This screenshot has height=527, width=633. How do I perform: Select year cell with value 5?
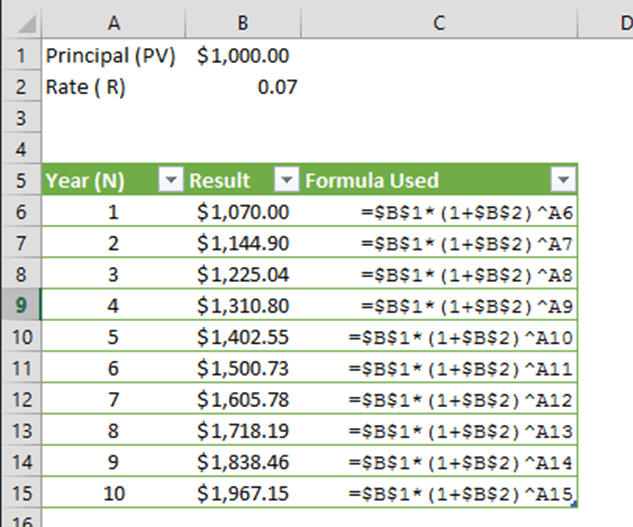[113, 337]
